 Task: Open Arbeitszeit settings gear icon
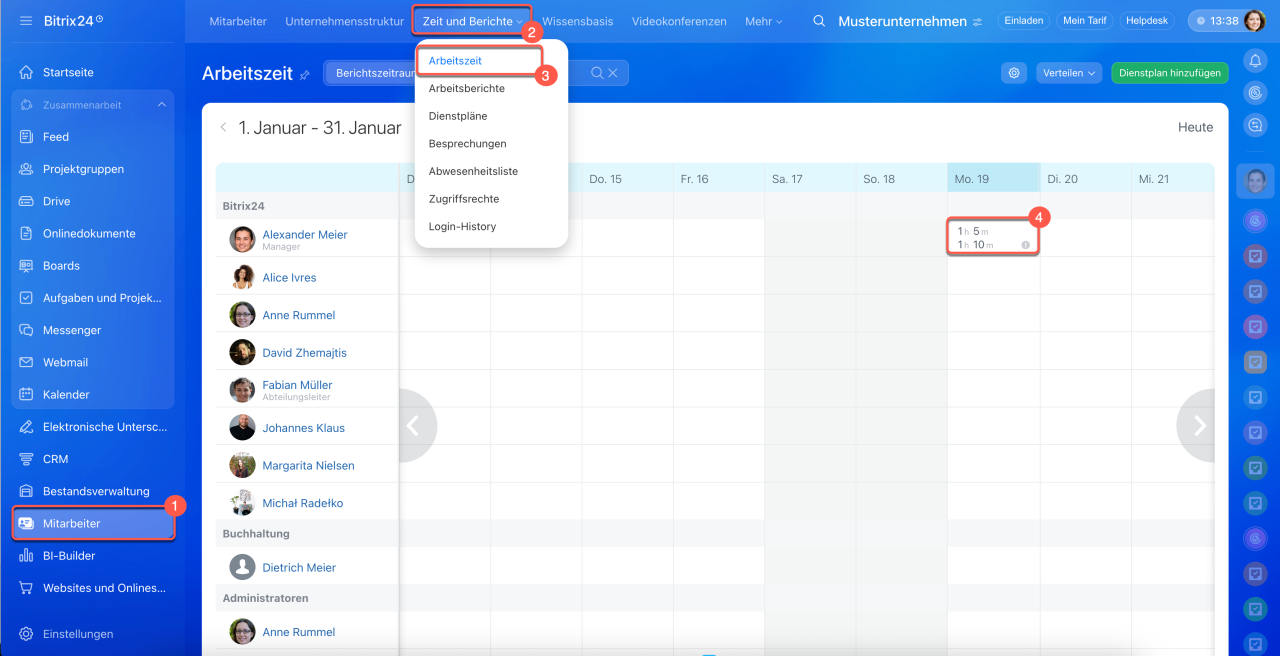click(x=1014, y=73)
